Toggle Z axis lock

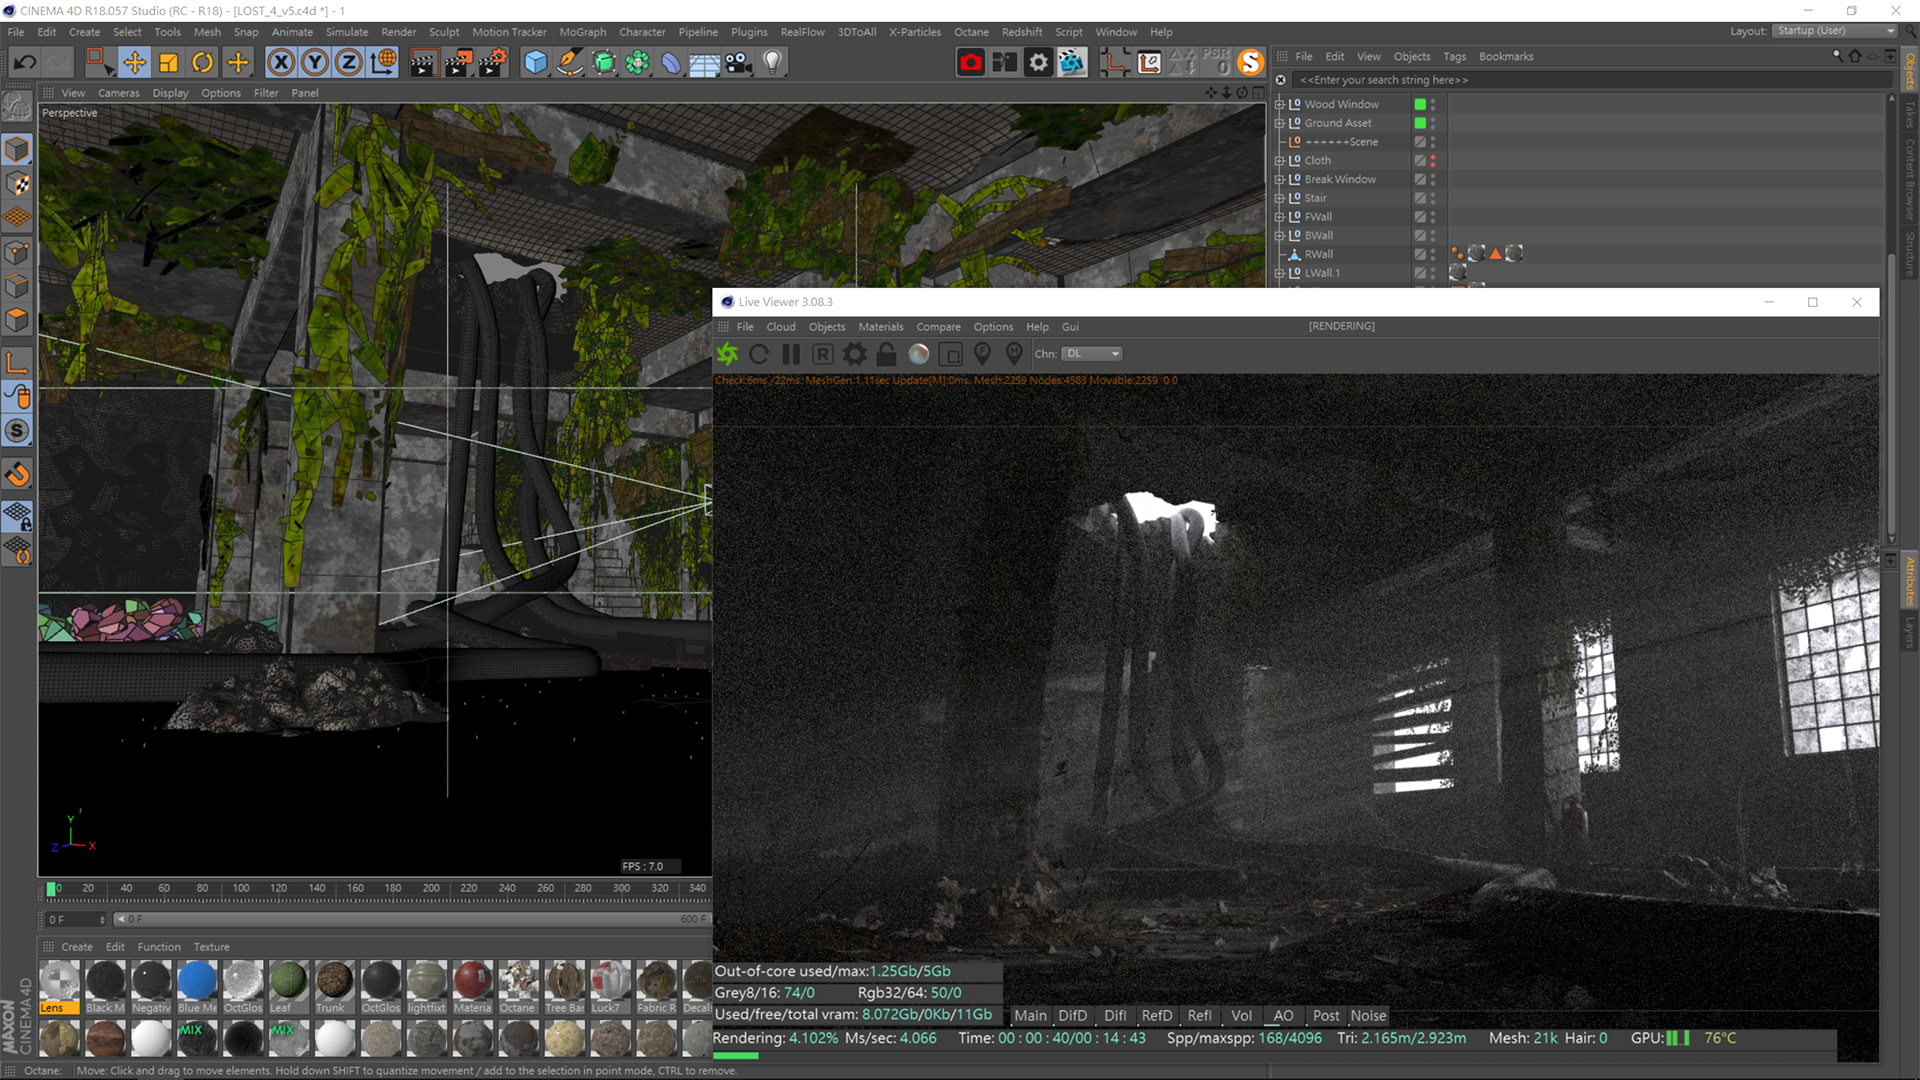tap(348, 63)
